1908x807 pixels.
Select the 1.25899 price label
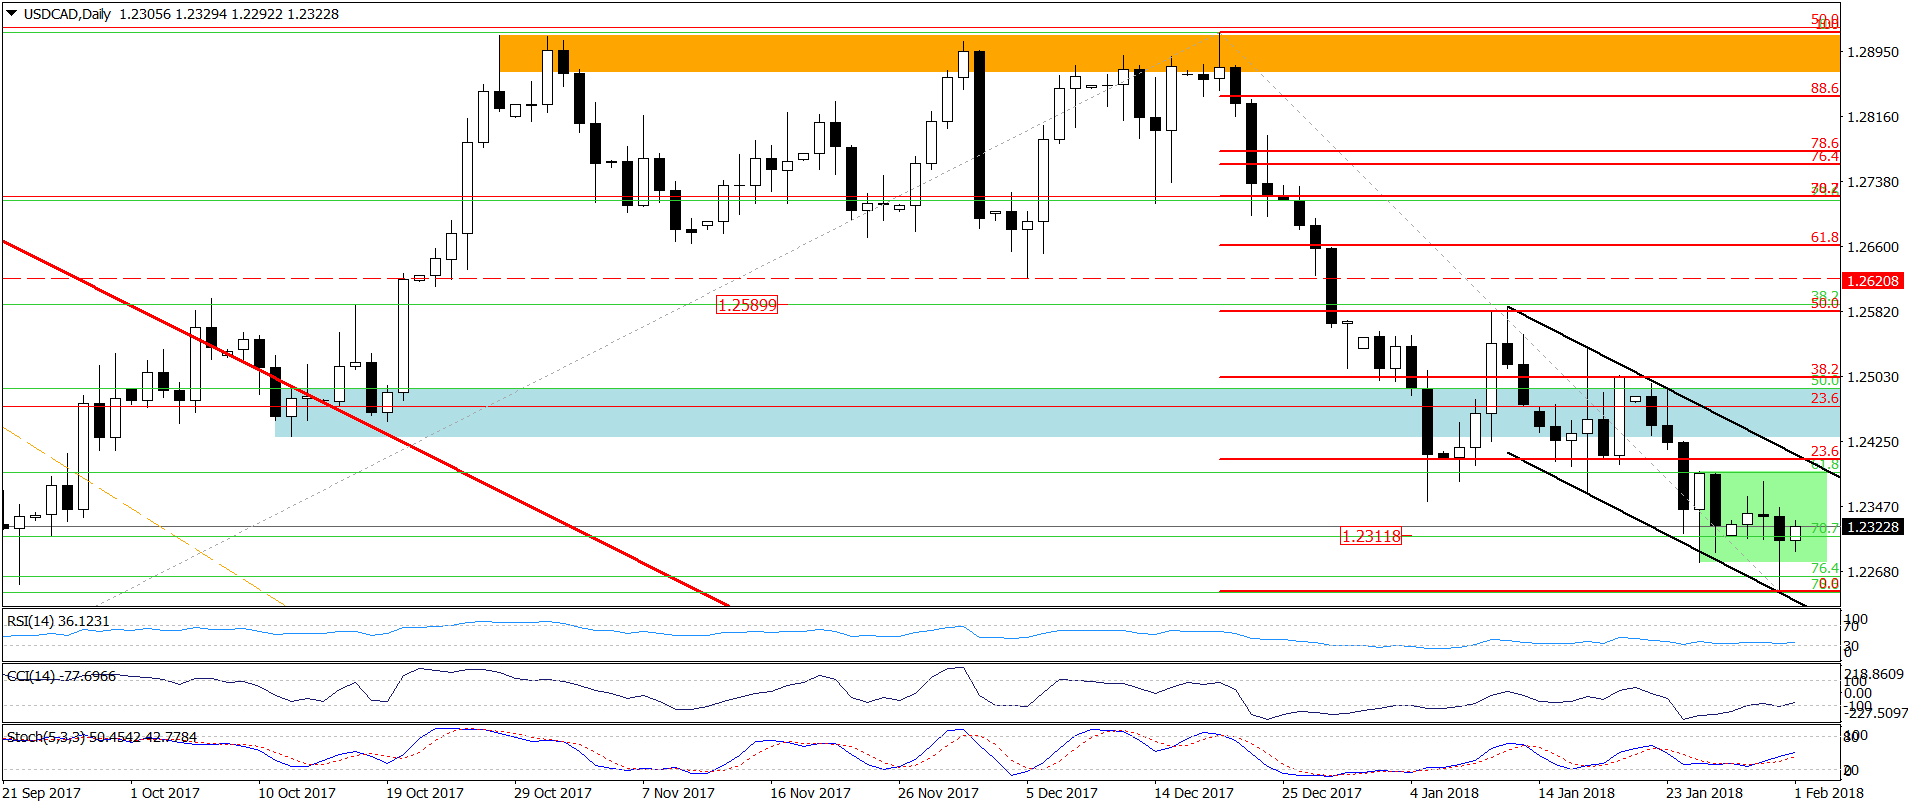point(747,305)
